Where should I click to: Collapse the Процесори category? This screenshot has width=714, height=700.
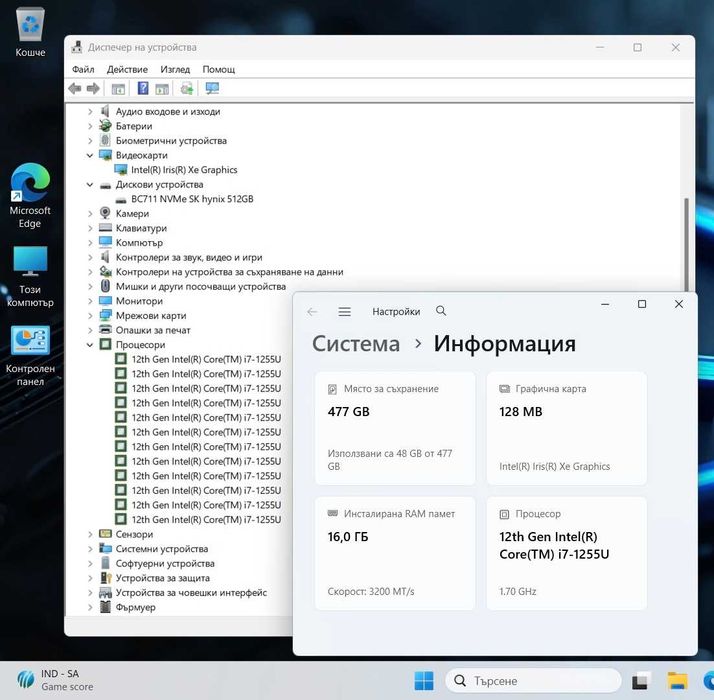pyautogui.click(x=90, y=345)
